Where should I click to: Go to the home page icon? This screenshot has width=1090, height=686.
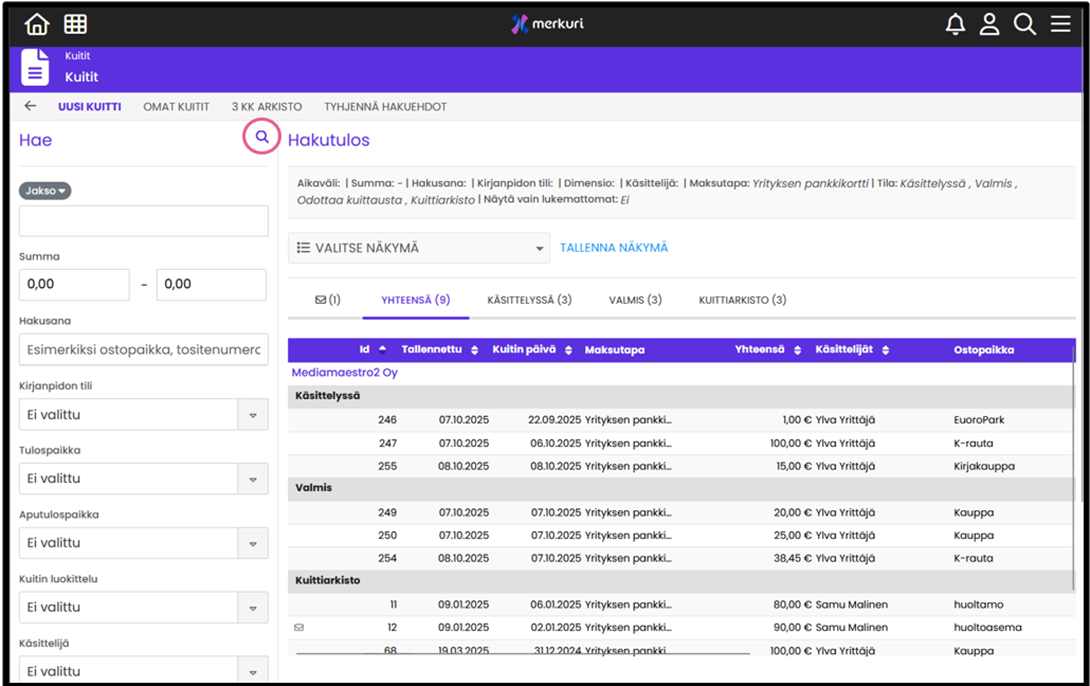coord(37,25)
